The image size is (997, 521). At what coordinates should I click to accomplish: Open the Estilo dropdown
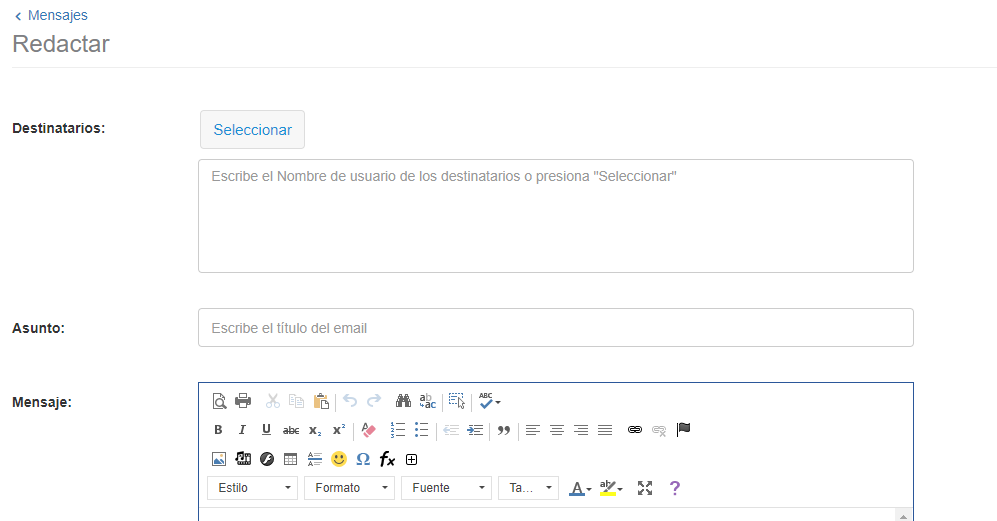252,488
